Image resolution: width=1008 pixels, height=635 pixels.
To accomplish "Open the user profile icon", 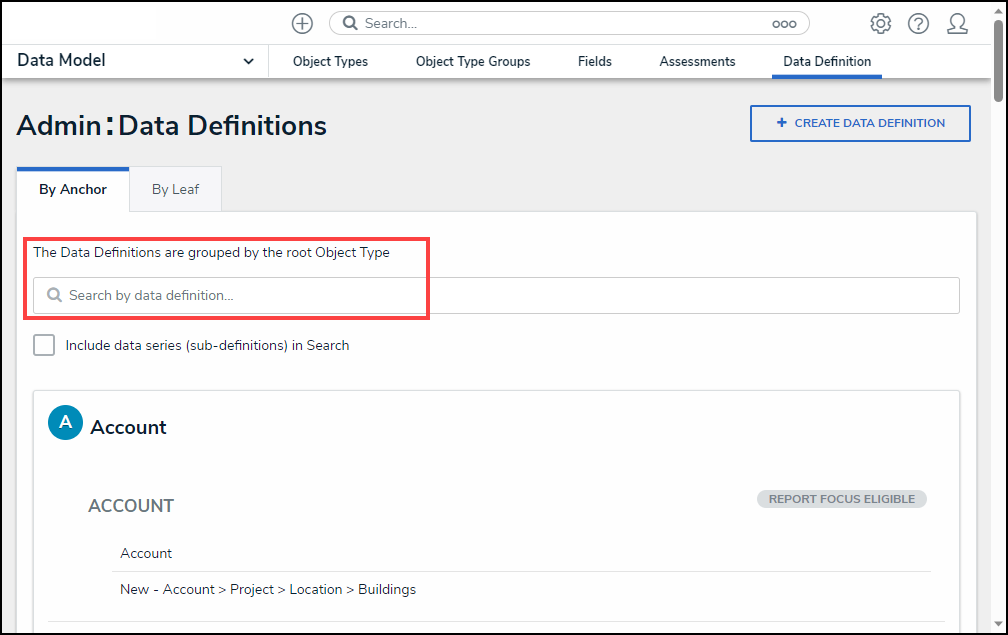I will [957, 23].
